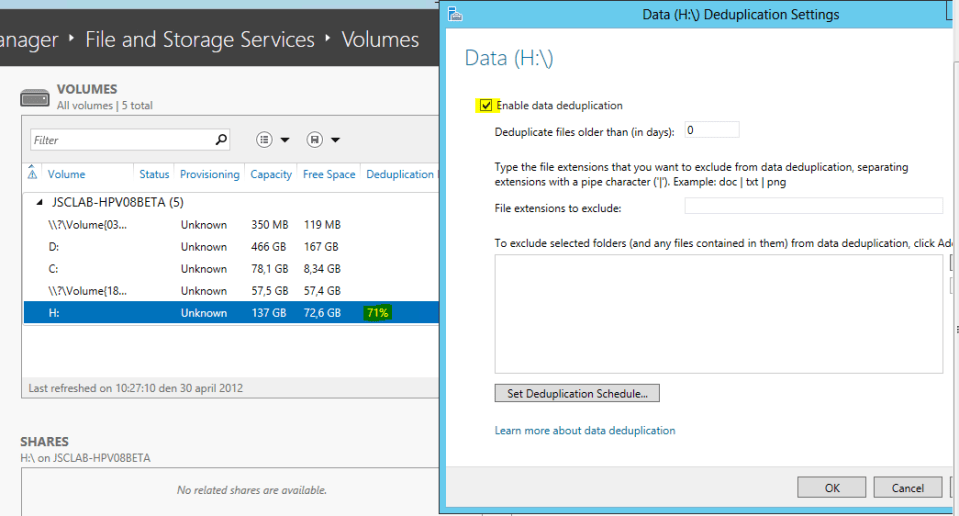Click the warning sort column icon
This screenshot has height=516, width=959.
(33, 174)
